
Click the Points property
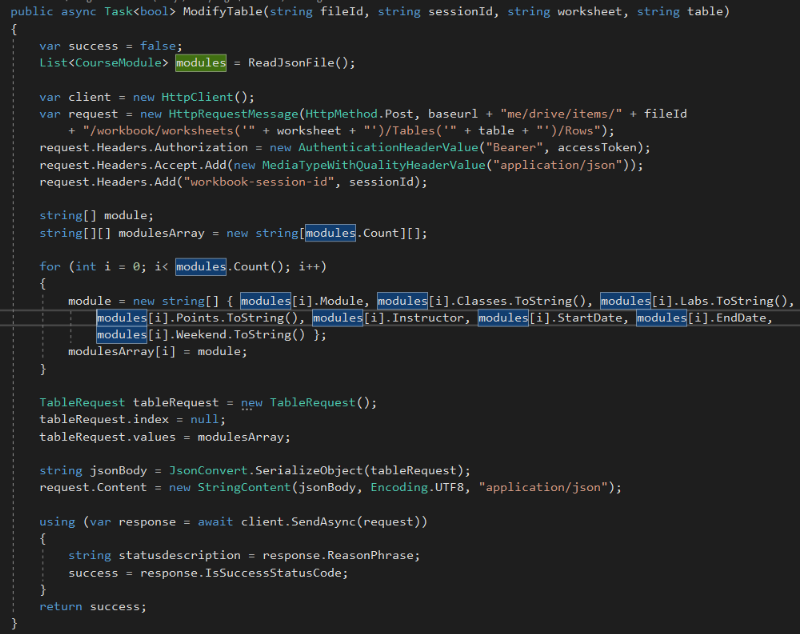197,318
